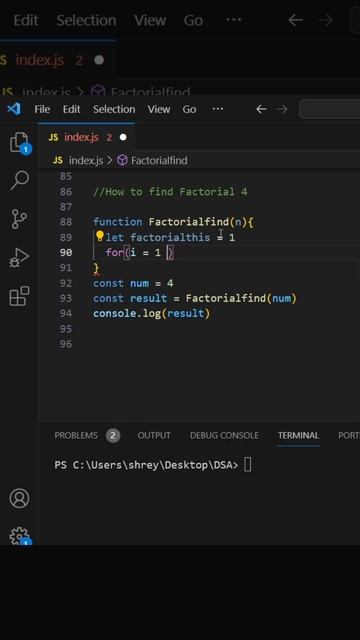Click index.js in the breadcrumb
The width and height of the screenshot is (360, 640).
click(x=86, y=160)
